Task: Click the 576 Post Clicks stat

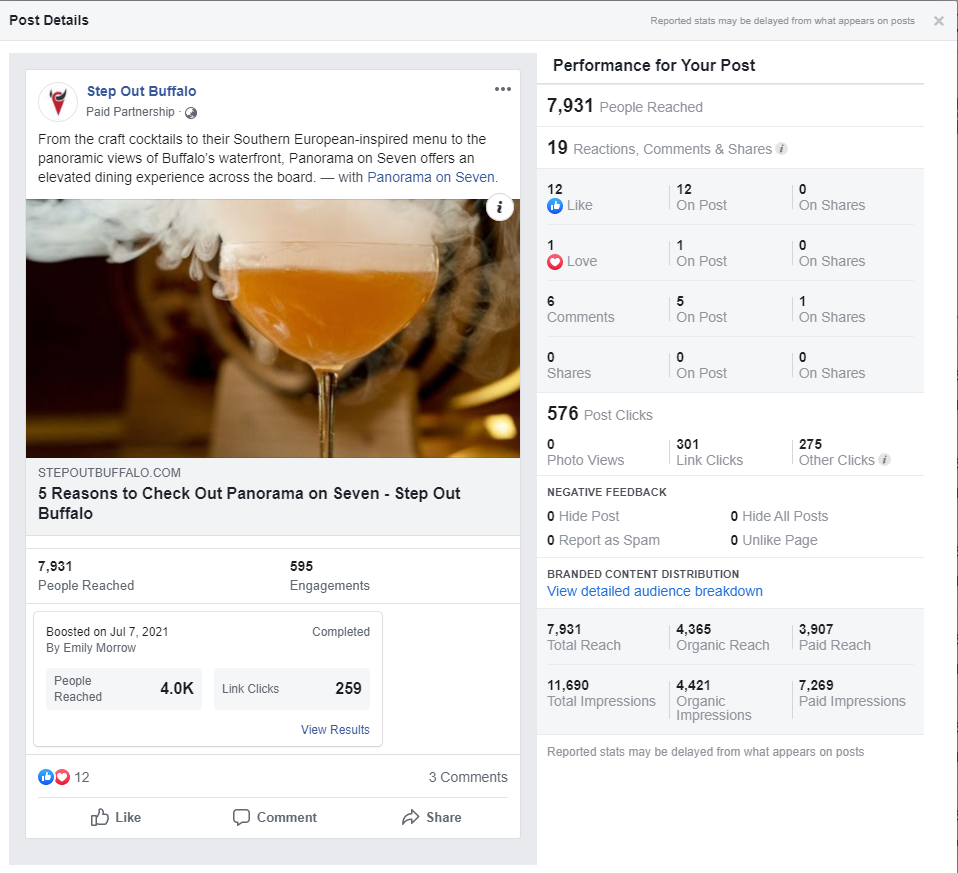Action: click(600, 414)
